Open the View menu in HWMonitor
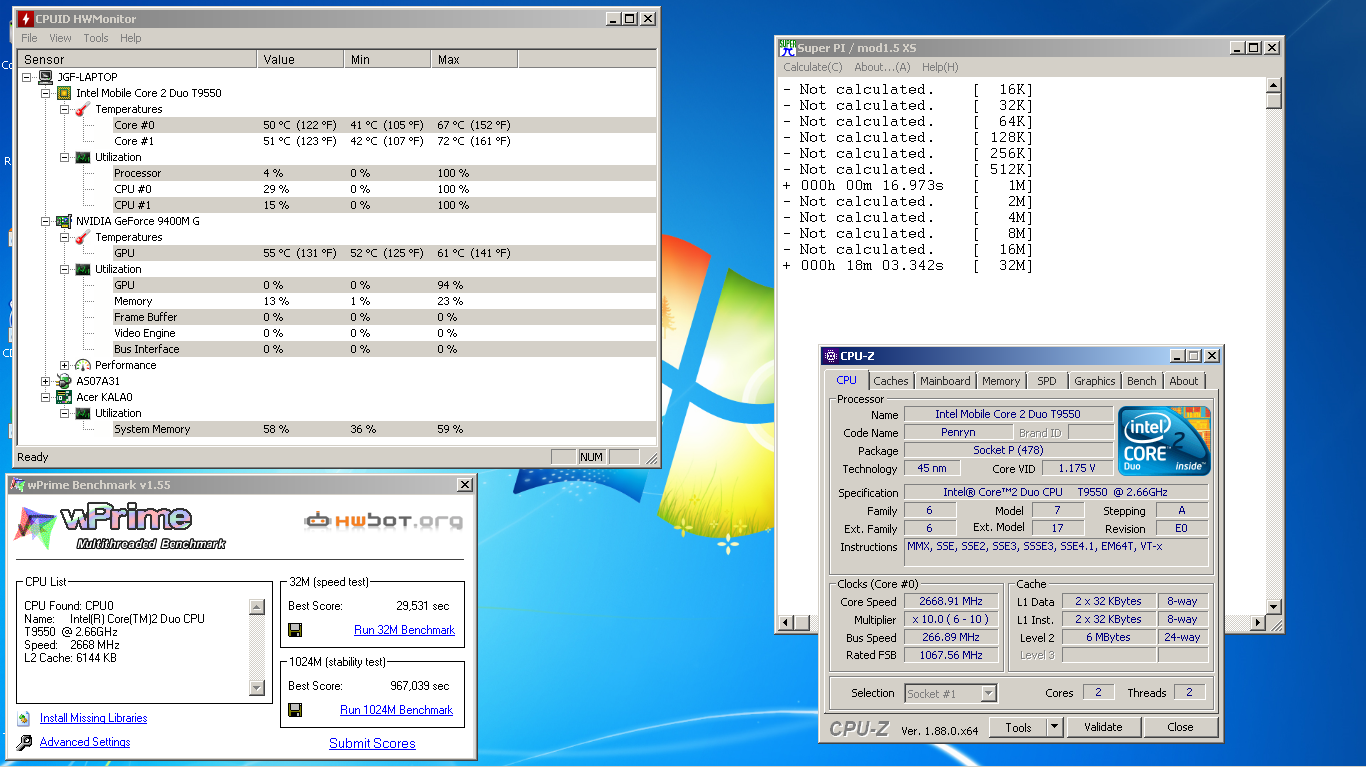The height and width of the screenshot is (768, 1366). [x=60, y=38]
